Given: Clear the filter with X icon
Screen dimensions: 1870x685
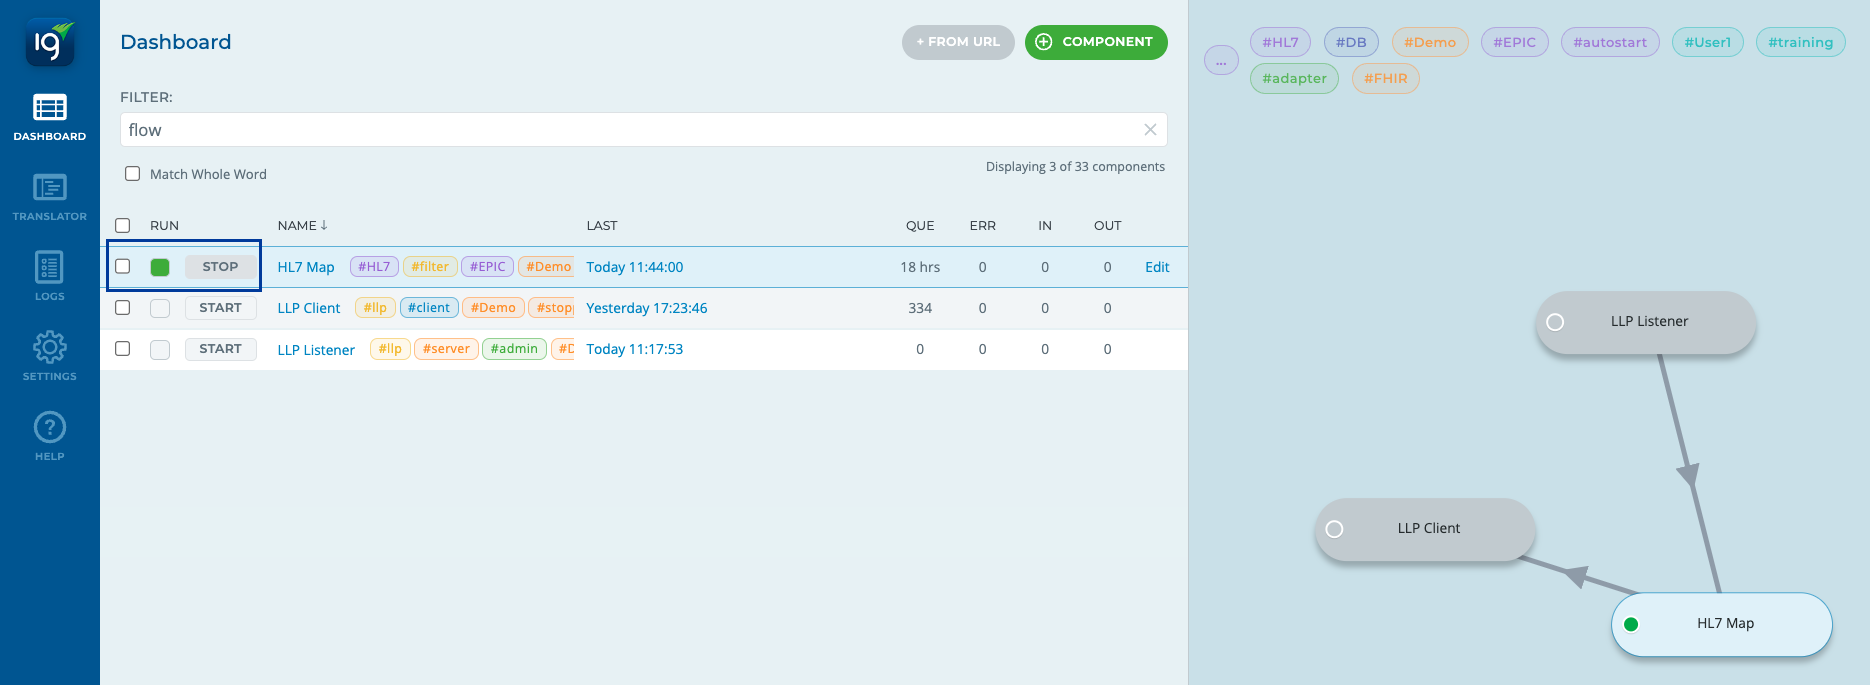Looking at the screenshot, I should point(1150,130).
